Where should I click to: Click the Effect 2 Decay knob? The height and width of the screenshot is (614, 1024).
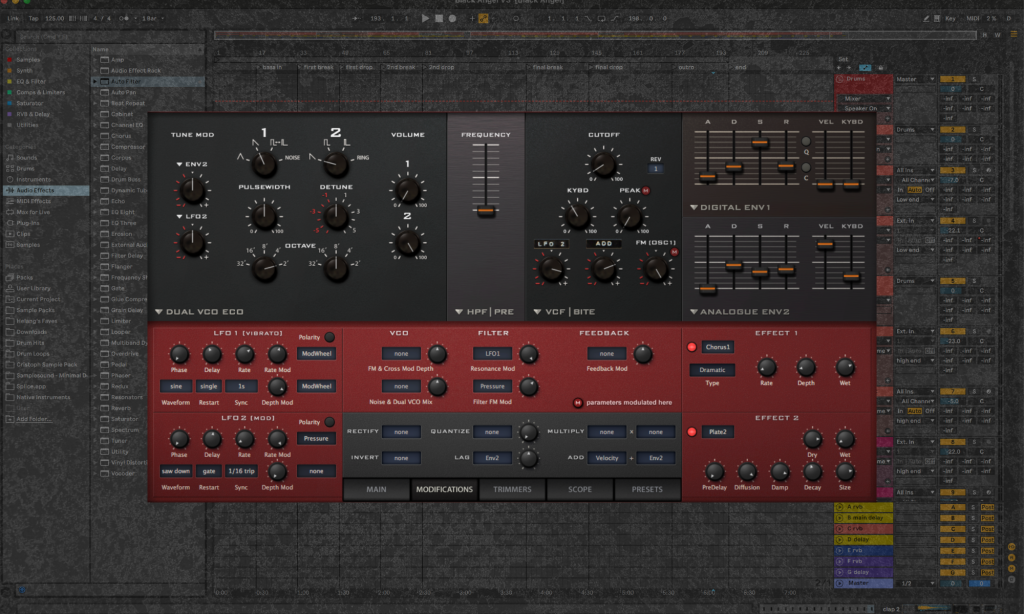(x=812, y=471)
